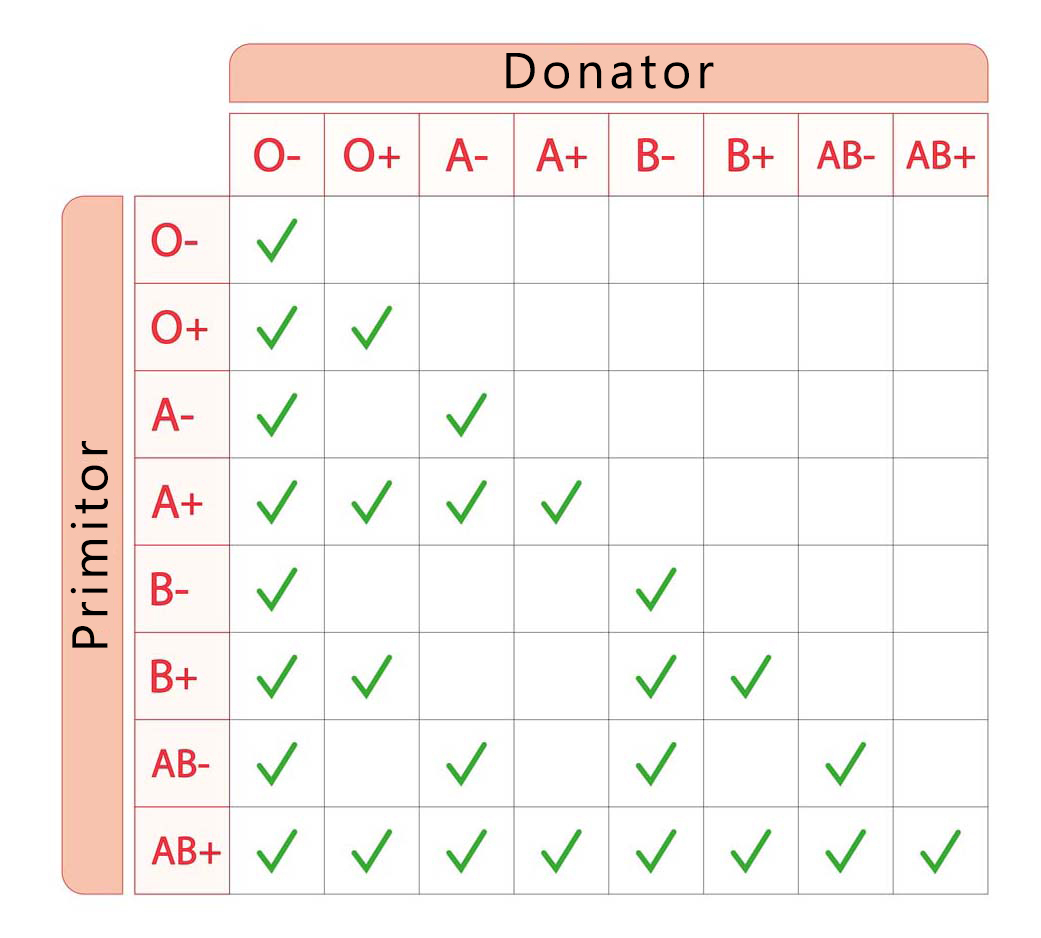Click the B- donor checkmark in AB+ row
The image size is (1041, 938).
(656, 851)
